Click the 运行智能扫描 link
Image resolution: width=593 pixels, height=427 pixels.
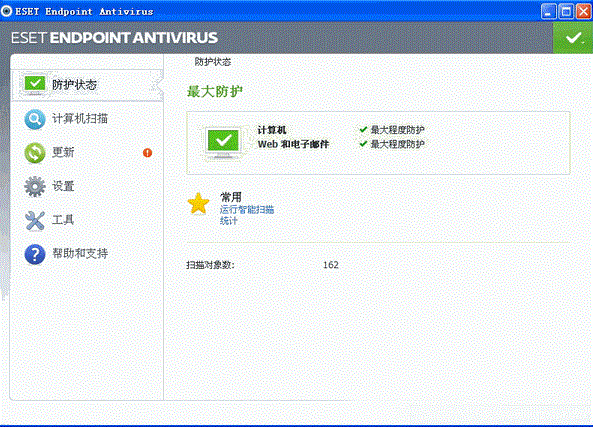tap(247, 210)
